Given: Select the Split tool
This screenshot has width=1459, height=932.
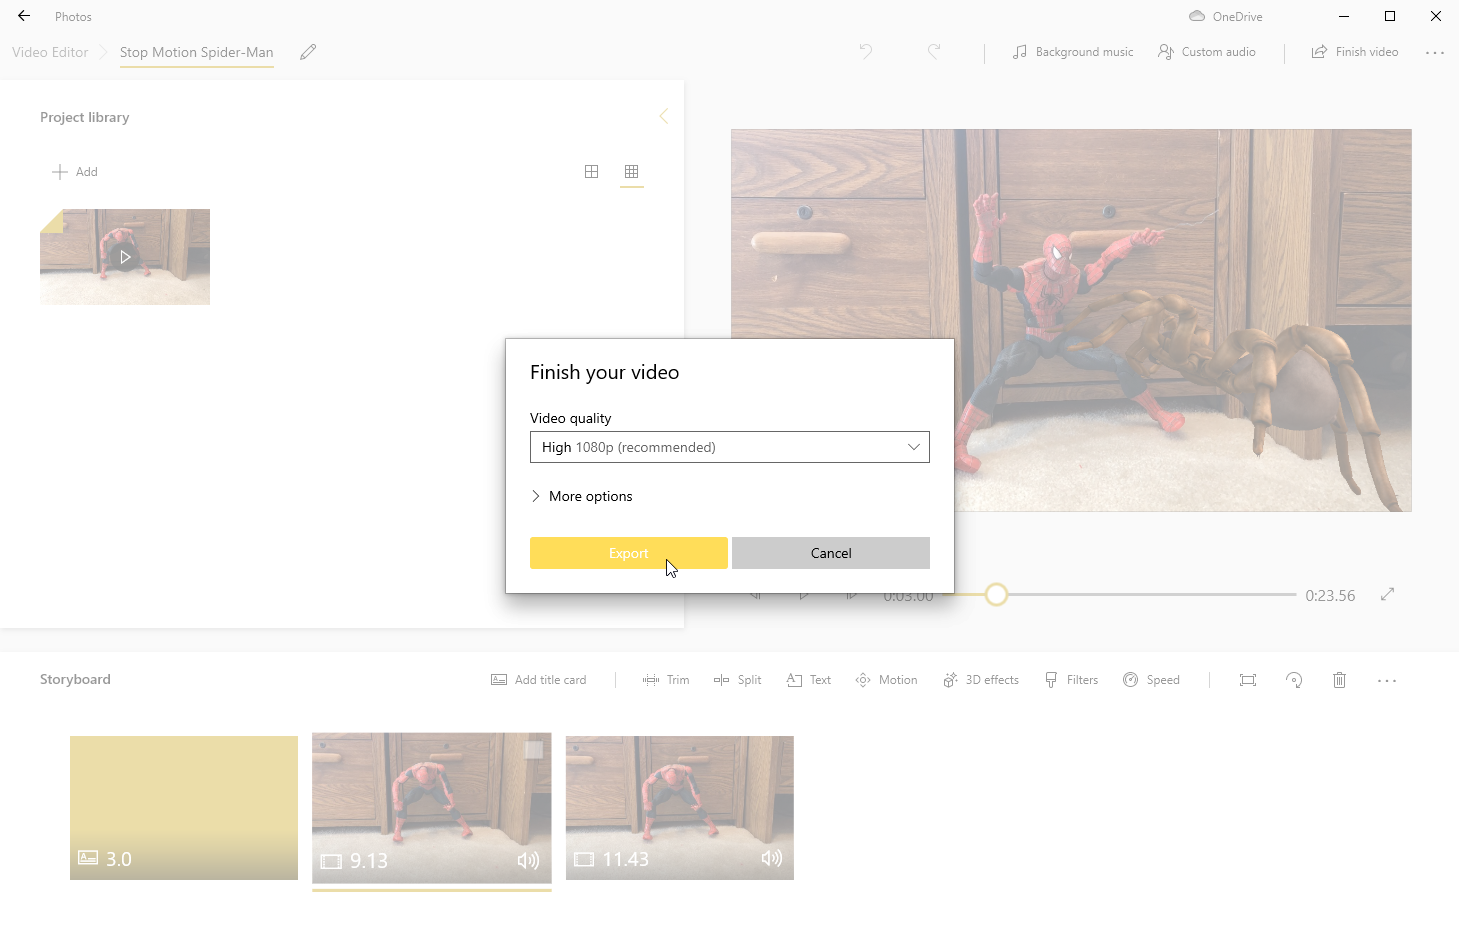Looking at the screenshot, I should [x=738, y=680].
